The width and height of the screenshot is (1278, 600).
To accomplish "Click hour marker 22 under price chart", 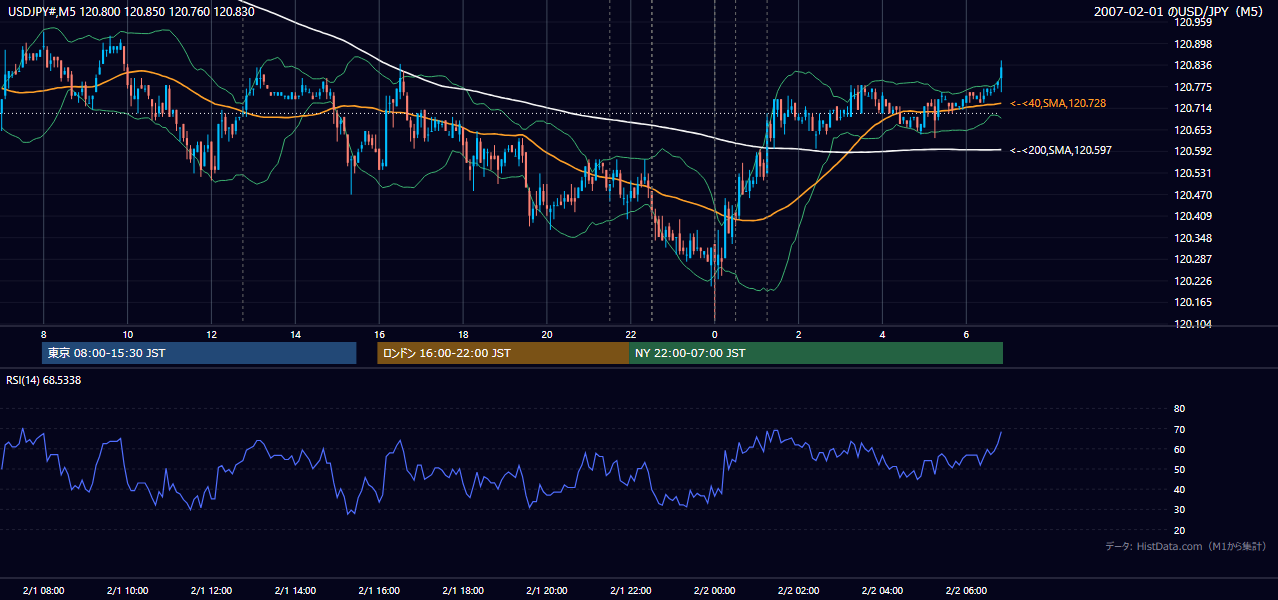I will coord(631,333).
